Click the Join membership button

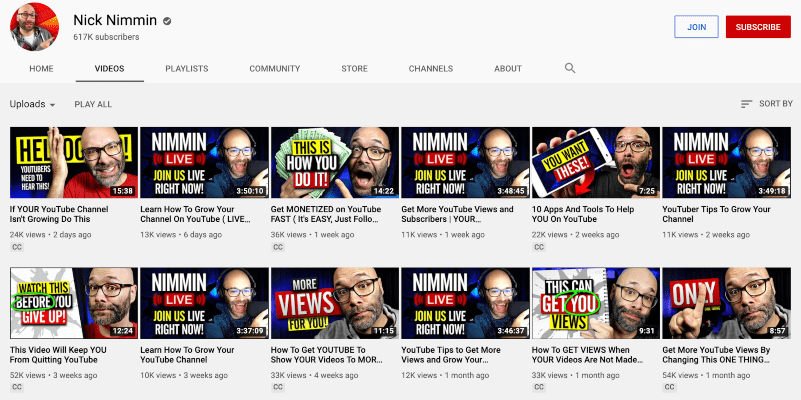tap(696, 27)
